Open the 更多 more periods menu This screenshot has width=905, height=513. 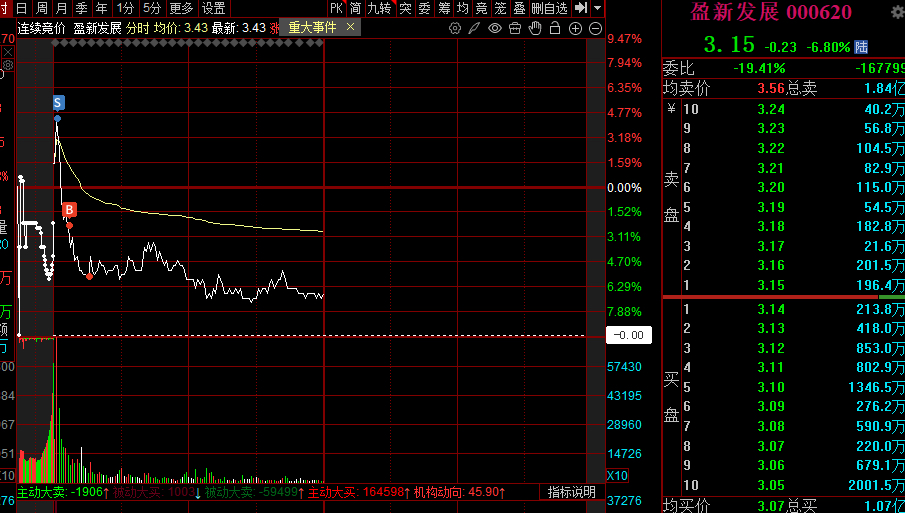pyautogui.click(x=182, y=8)
